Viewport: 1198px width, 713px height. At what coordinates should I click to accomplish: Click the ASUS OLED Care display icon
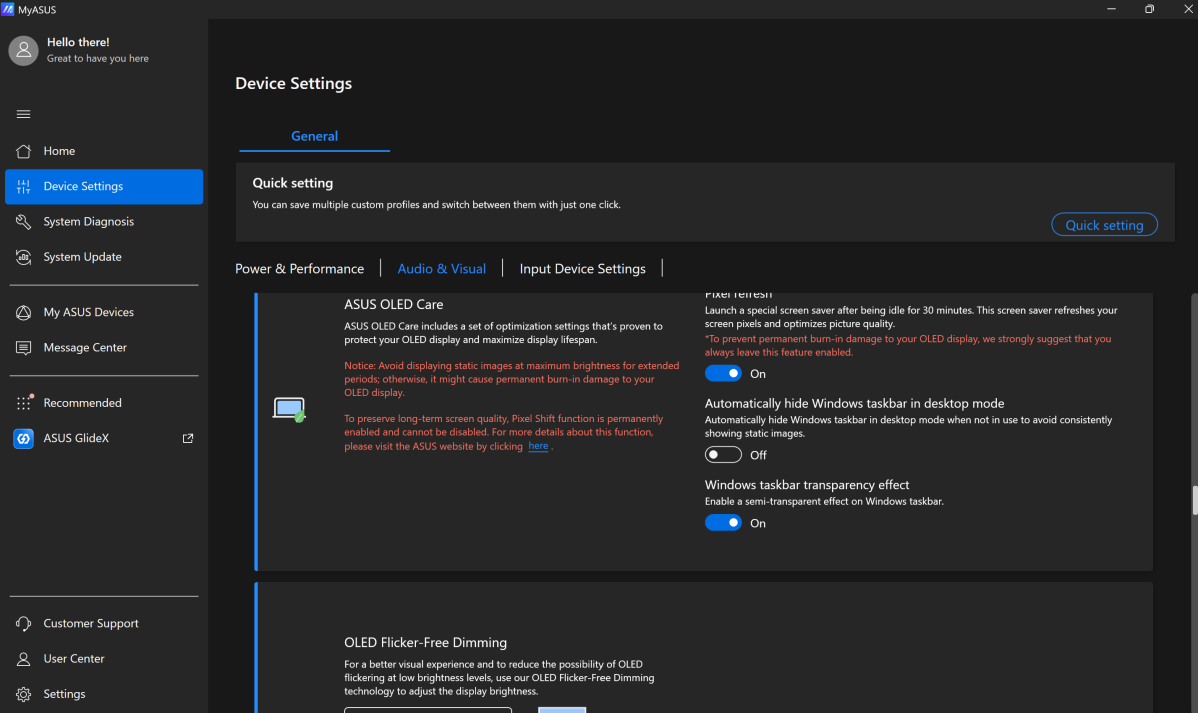click(289, 409)
